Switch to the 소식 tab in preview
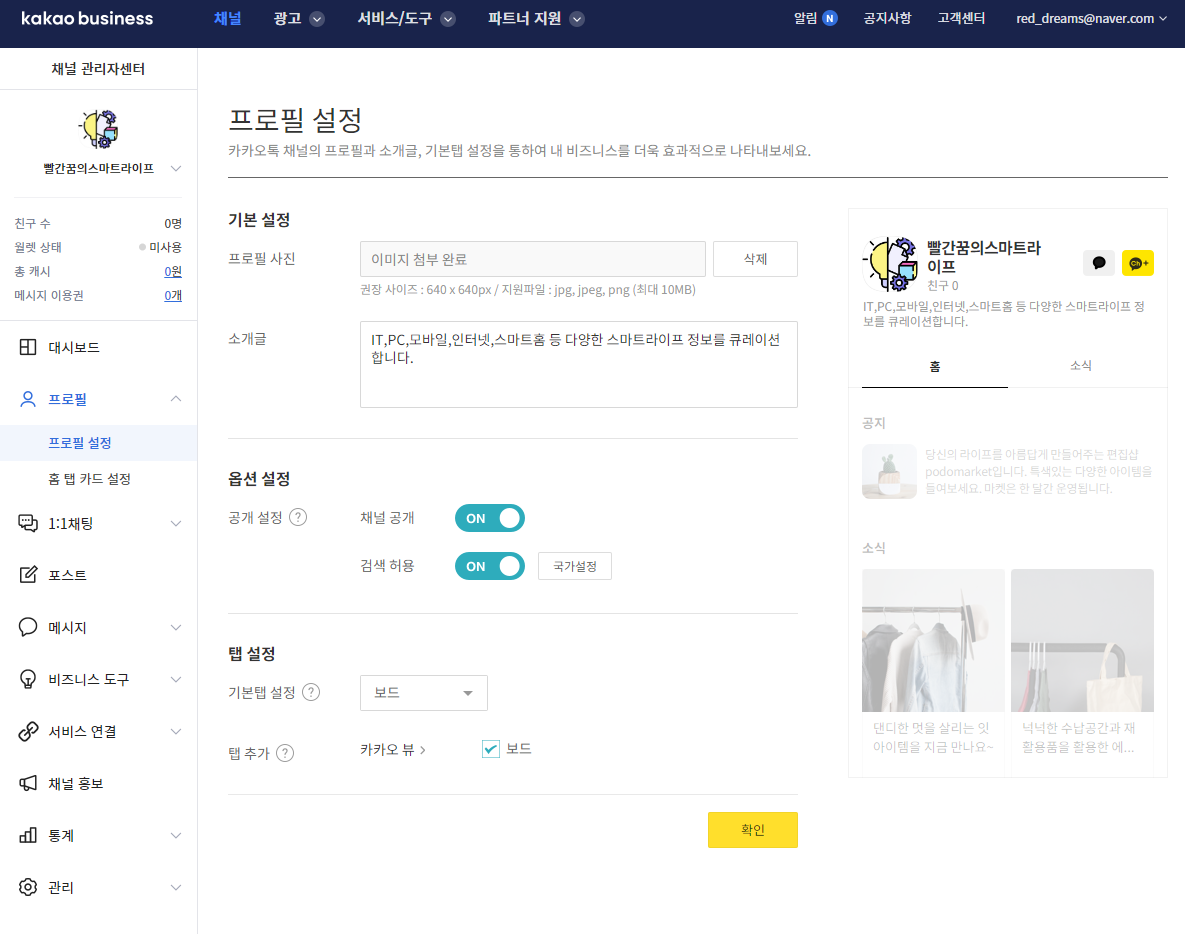1185x934 pixels. [x=1081, y=366]
